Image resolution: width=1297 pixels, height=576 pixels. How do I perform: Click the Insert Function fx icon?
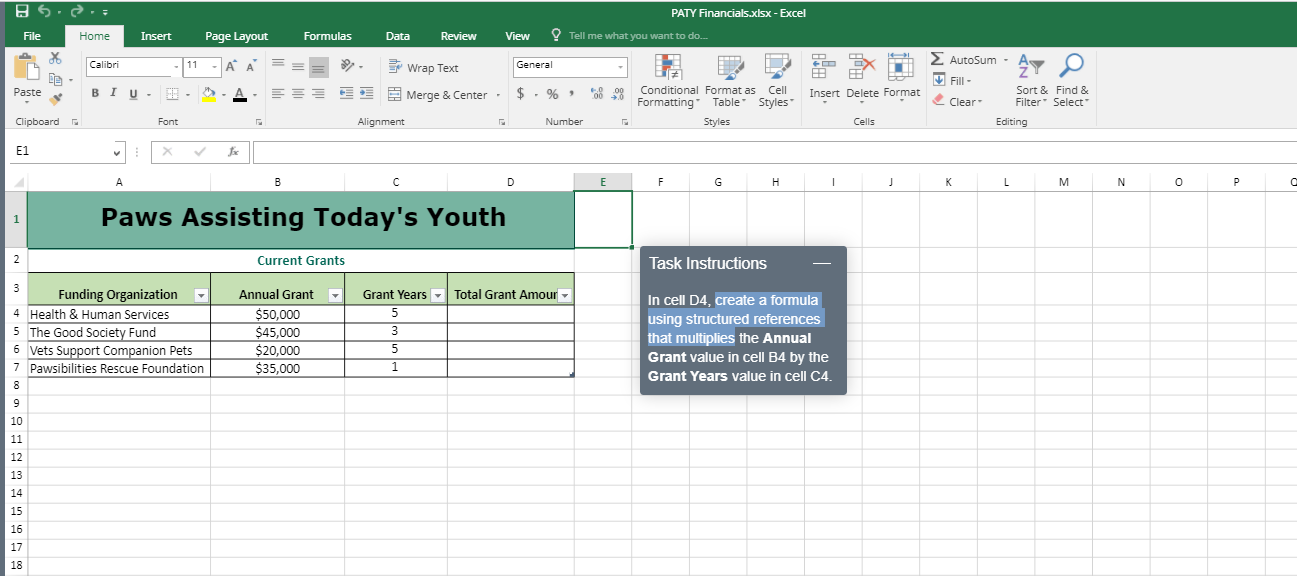click(233, 152)
